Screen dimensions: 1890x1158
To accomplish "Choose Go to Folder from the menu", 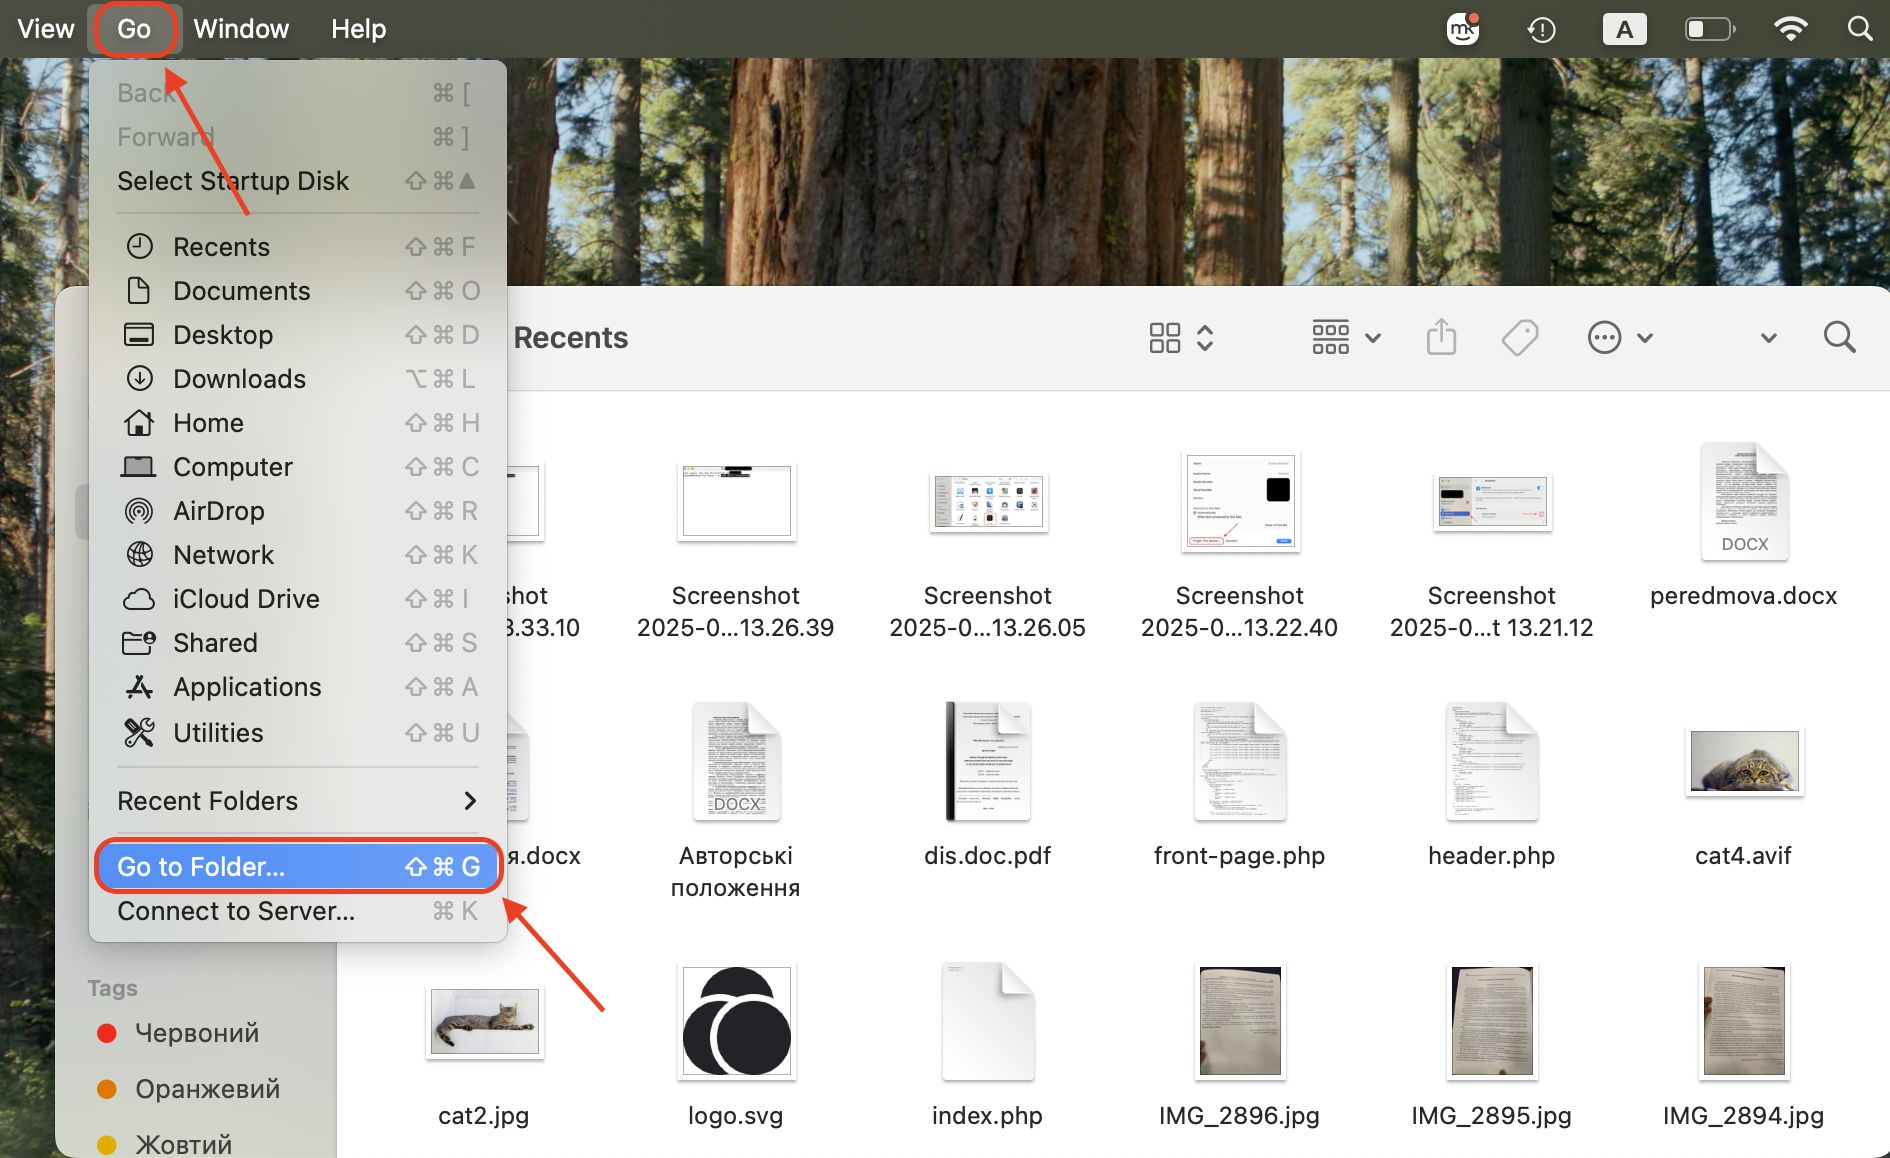I will [200, 866].
